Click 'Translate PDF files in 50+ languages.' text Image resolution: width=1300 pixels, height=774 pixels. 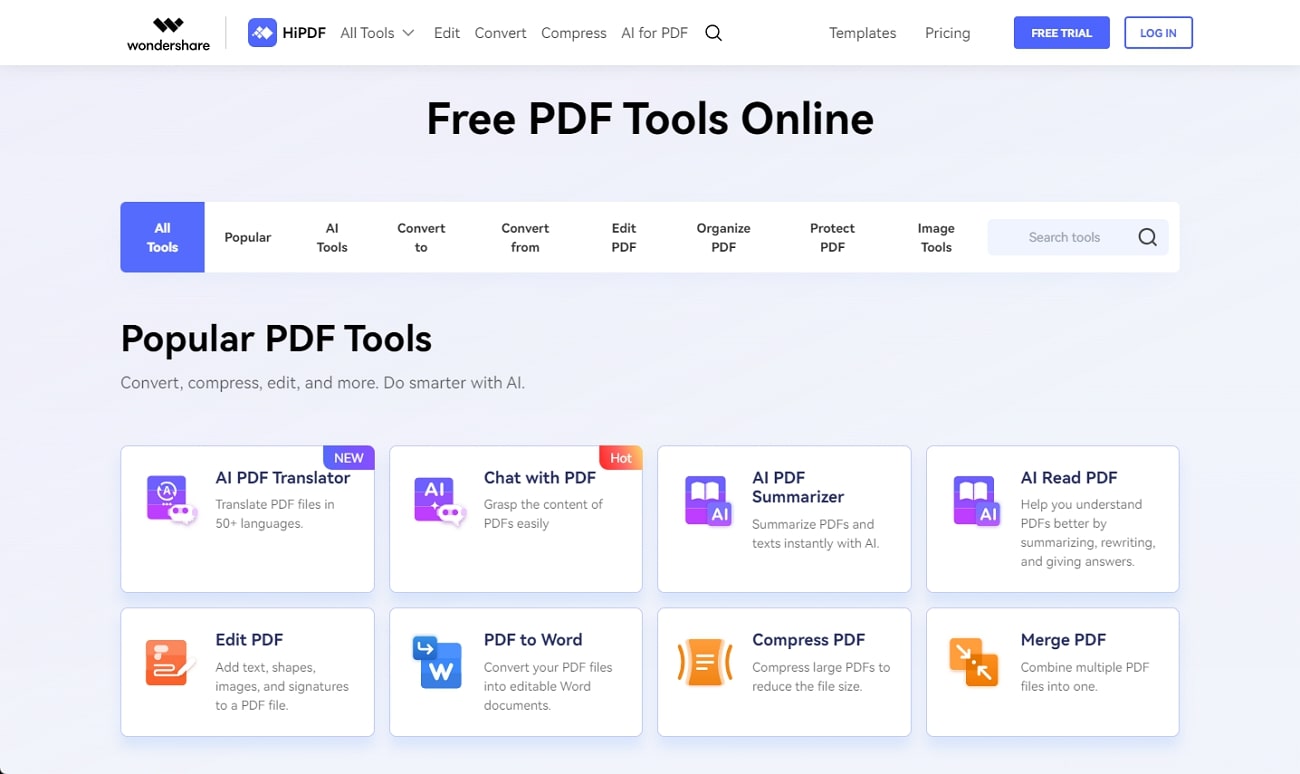[275, 514]
